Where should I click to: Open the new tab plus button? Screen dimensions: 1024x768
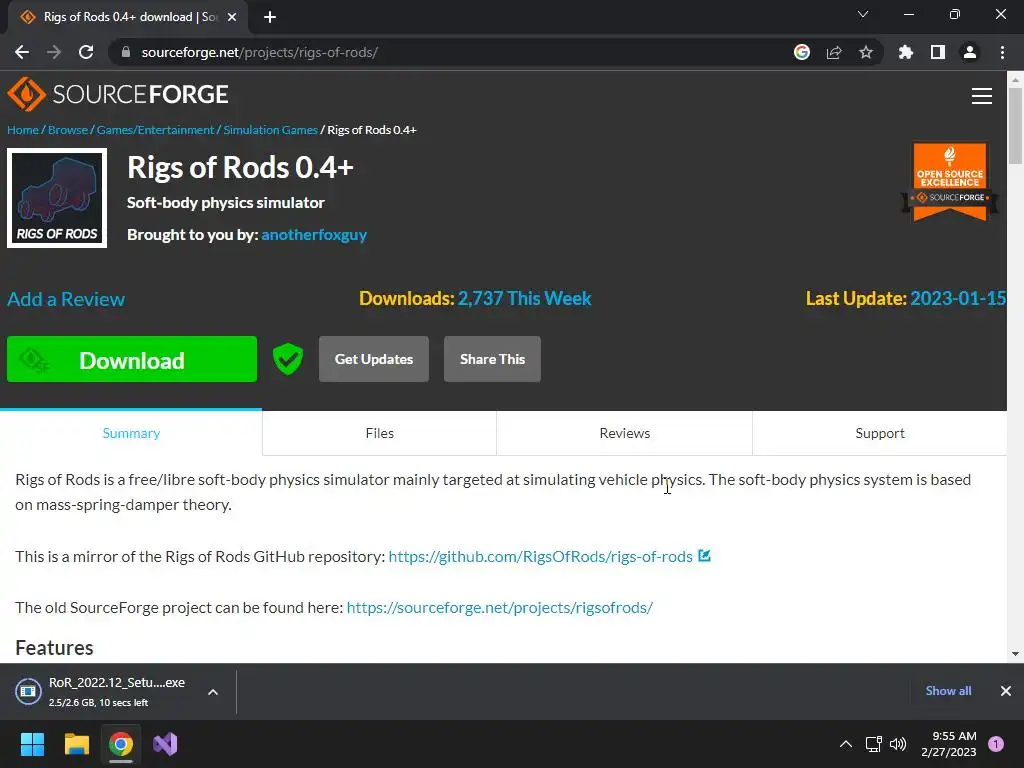[270, 17]
